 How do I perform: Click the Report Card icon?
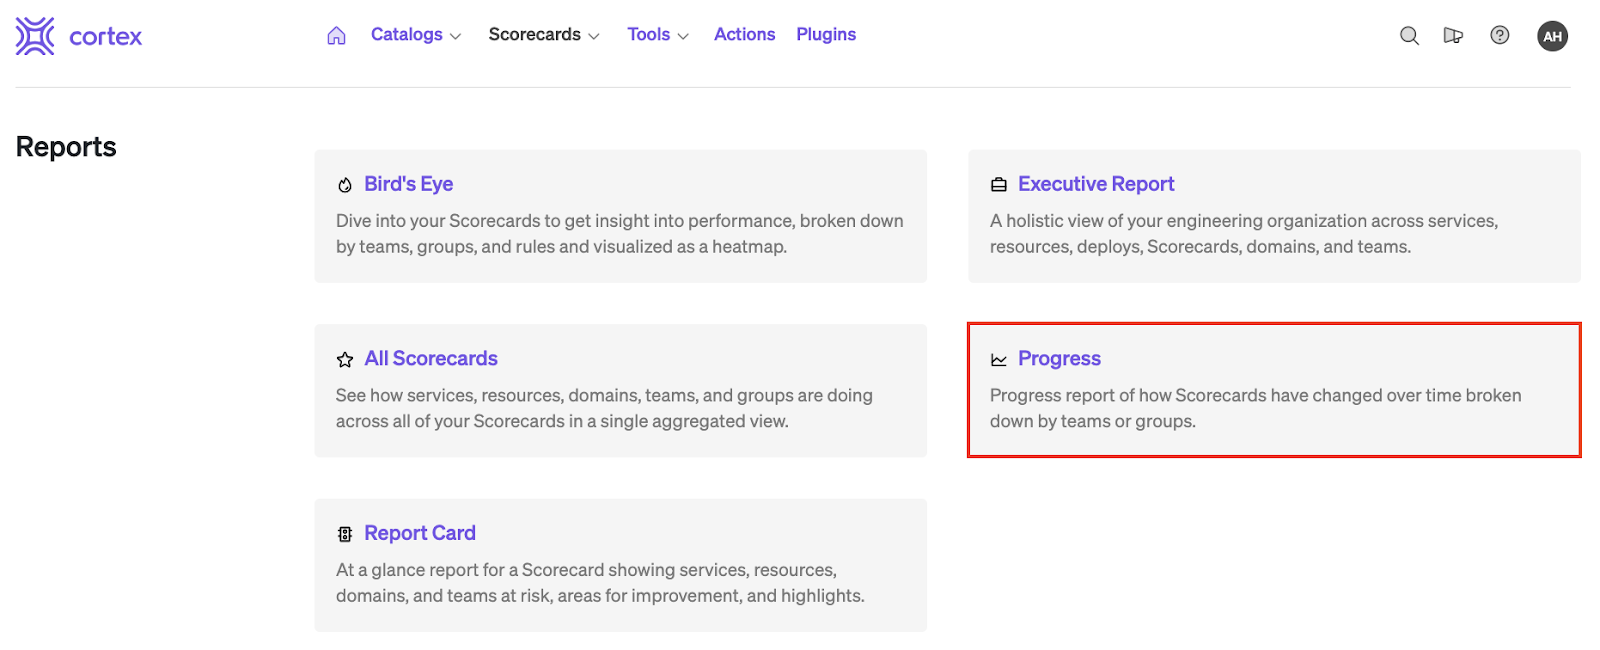point(345,534)
